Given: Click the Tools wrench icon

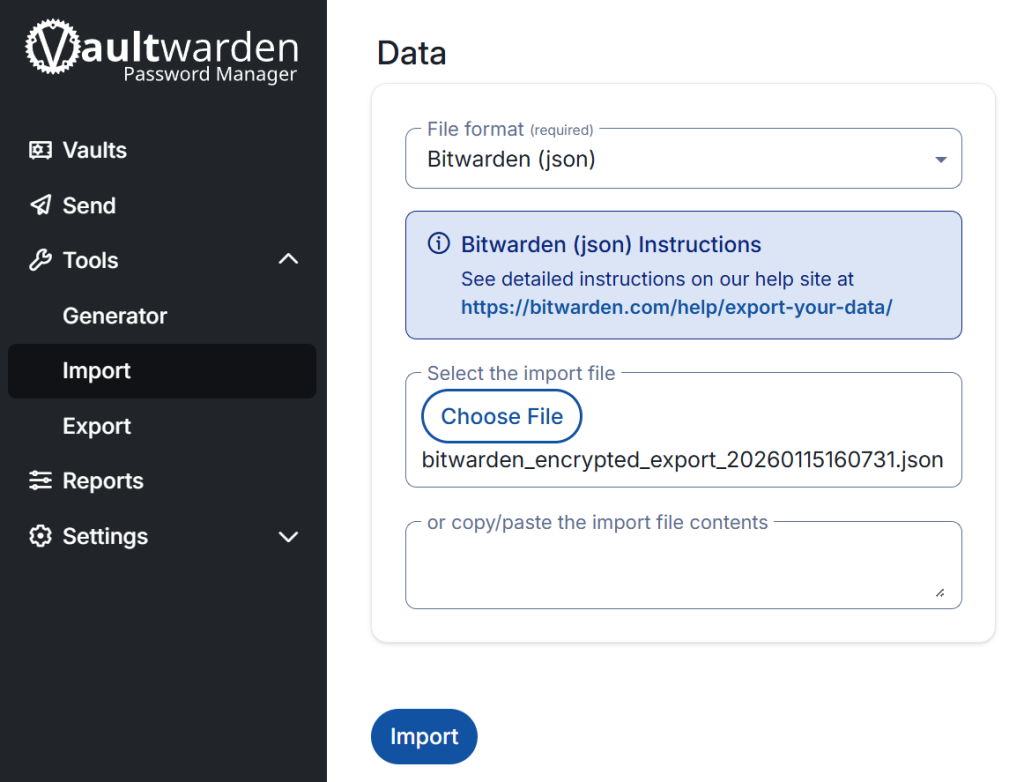Looking at the screenshot, I should pos(40,260).
